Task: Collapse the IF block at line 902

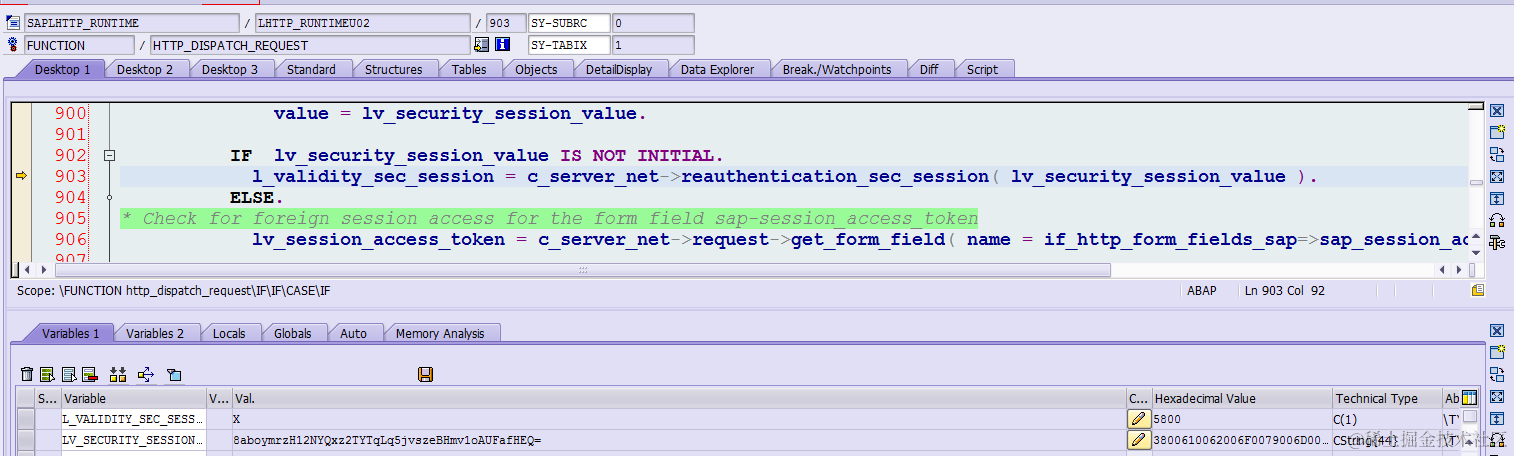Action: click(109, 155)
